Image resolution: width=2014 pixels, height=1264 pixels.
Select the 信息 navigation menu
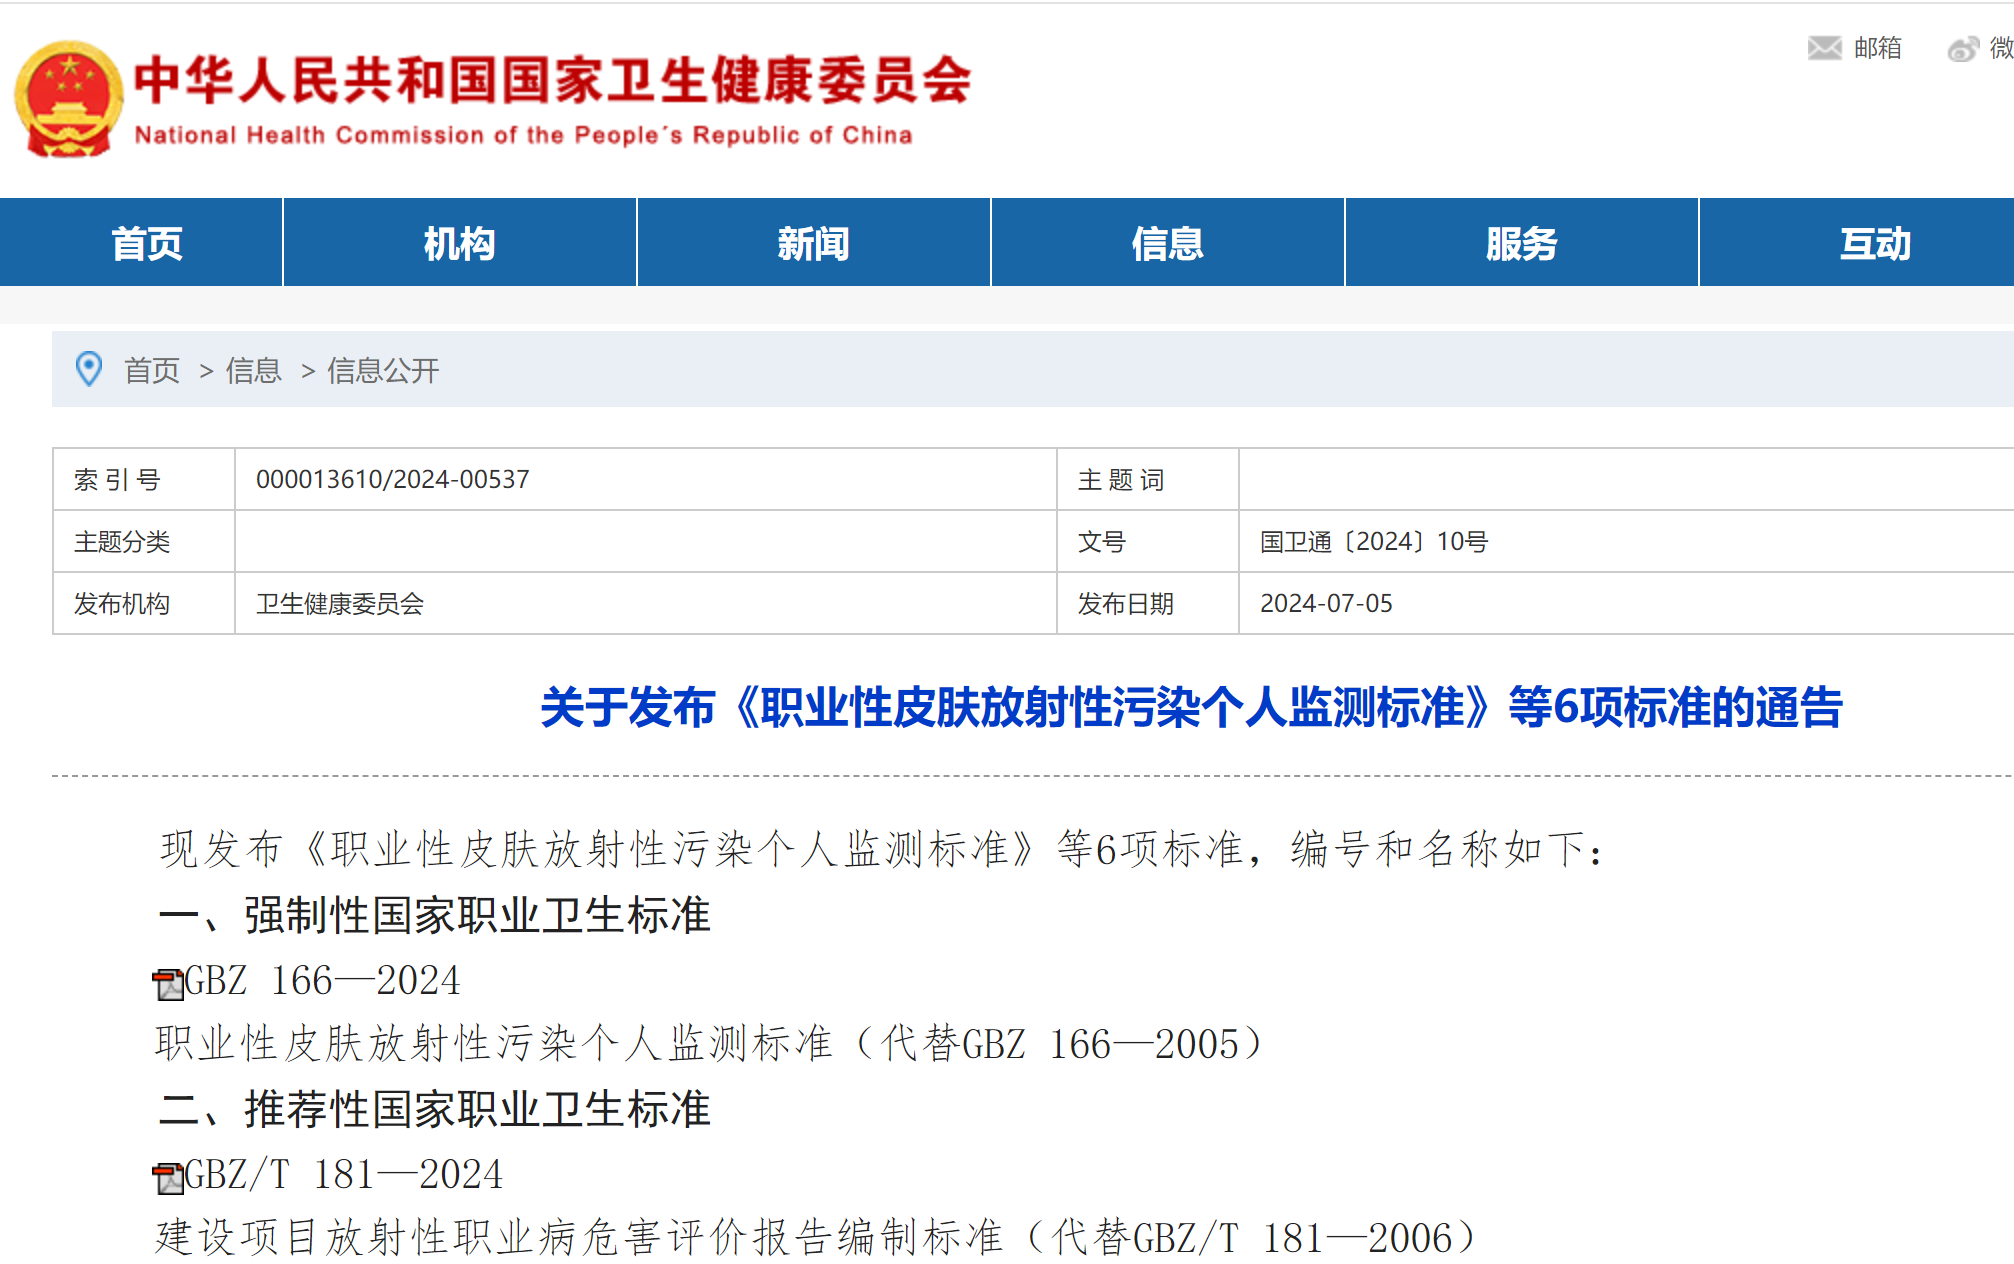click(1167, 243)
